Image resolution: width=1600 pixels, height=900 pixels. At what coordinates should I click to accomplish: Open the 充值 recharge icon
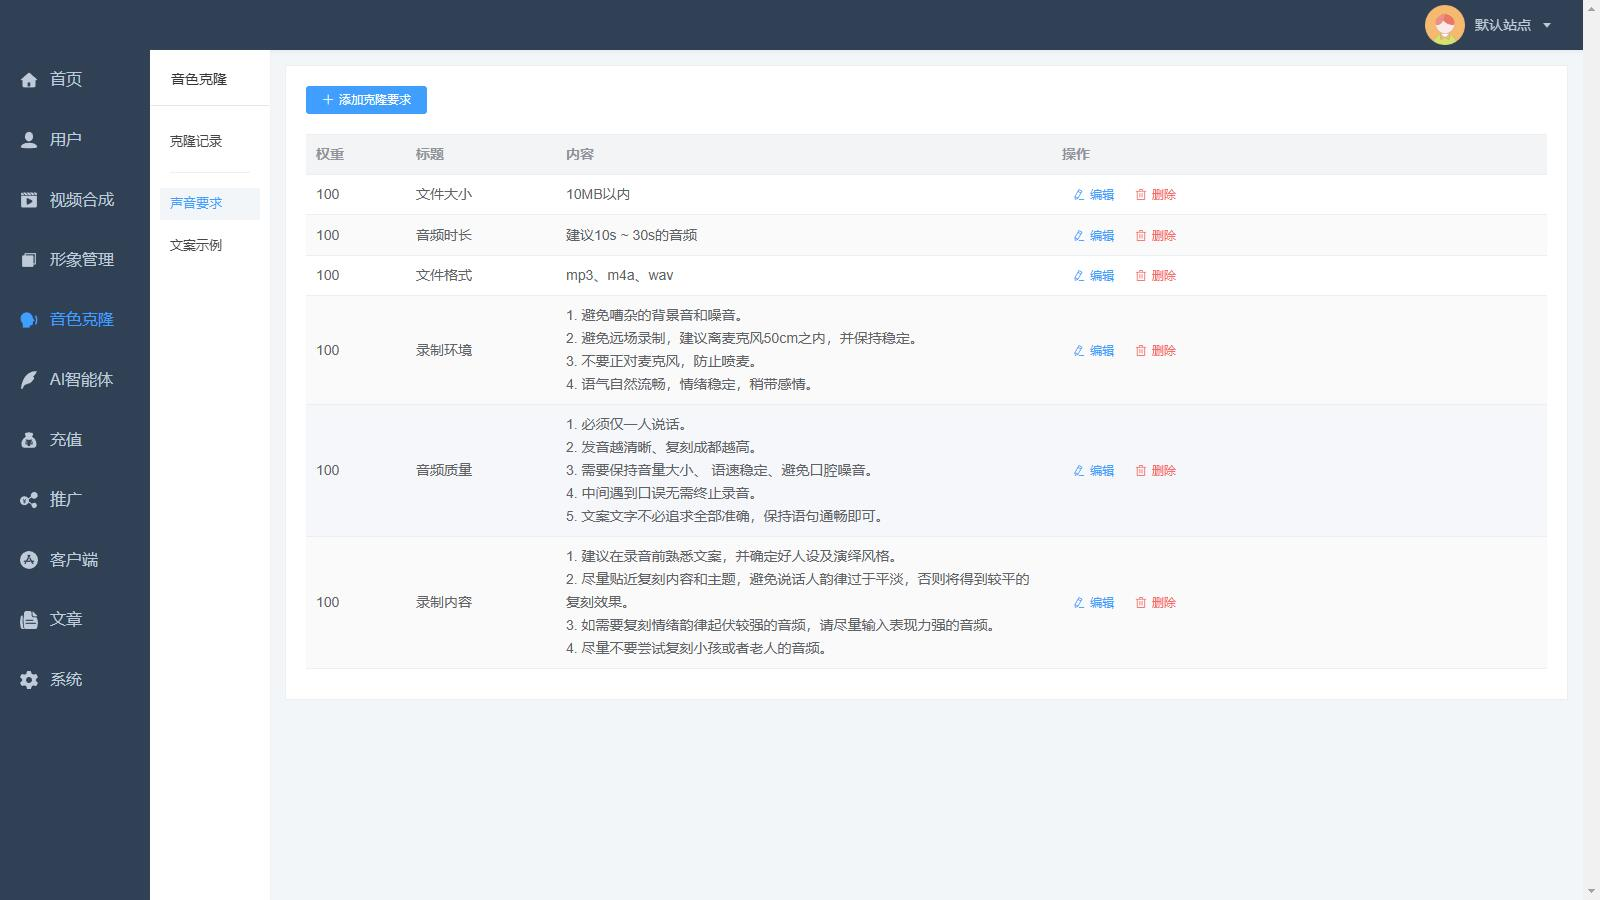(28, 439)
